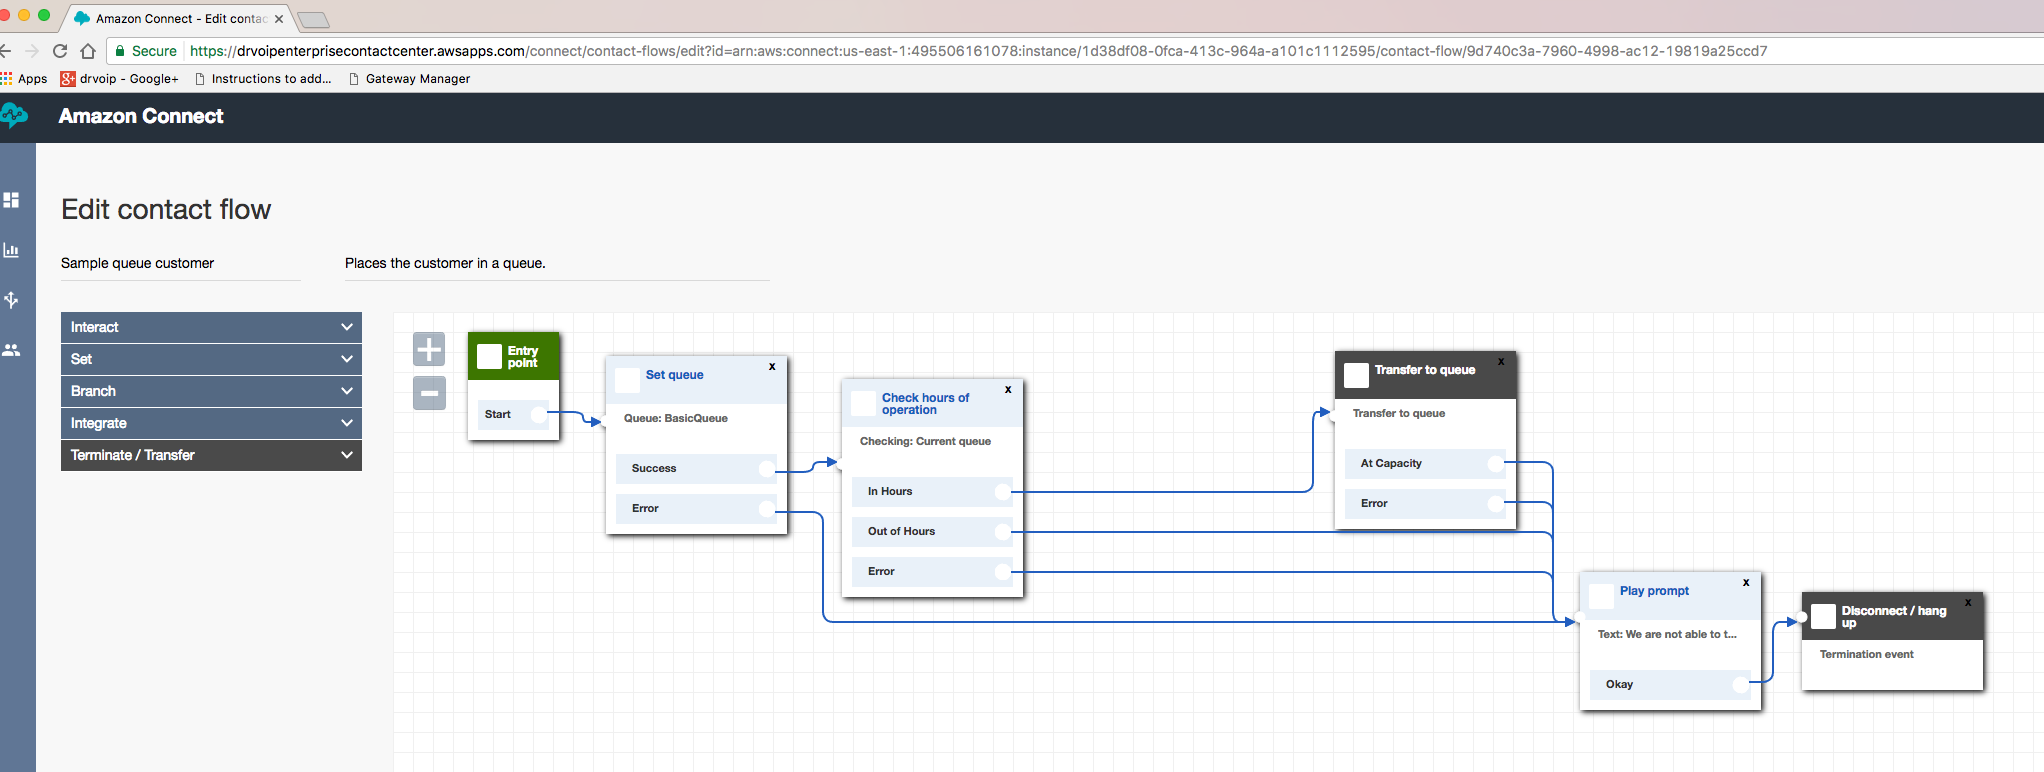
Task: Remove the Set queue block with its x
Action: pos(772,367)
